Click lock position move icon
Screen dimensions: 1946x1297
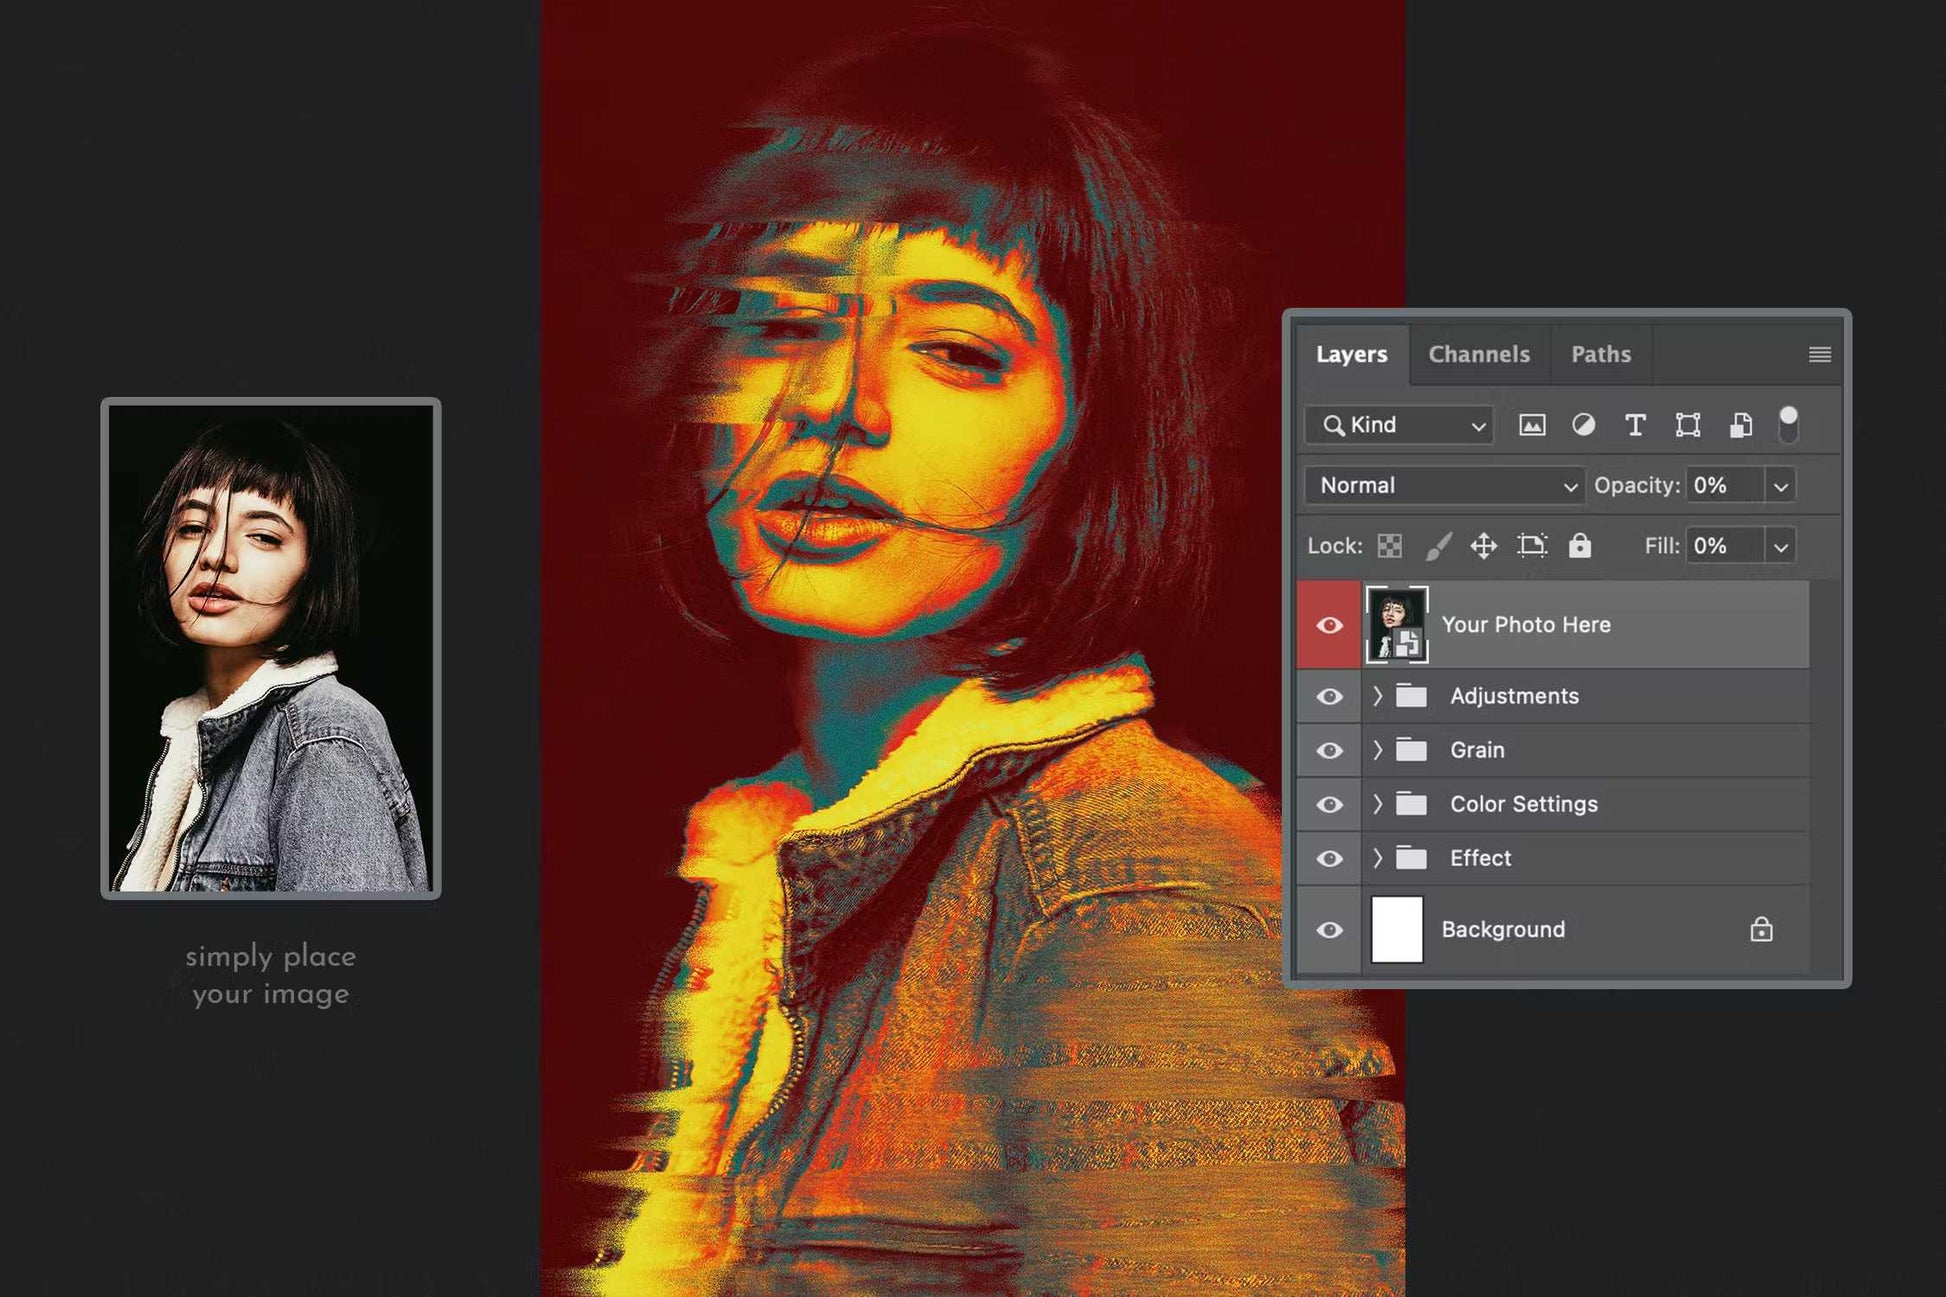coord(1483,546)
